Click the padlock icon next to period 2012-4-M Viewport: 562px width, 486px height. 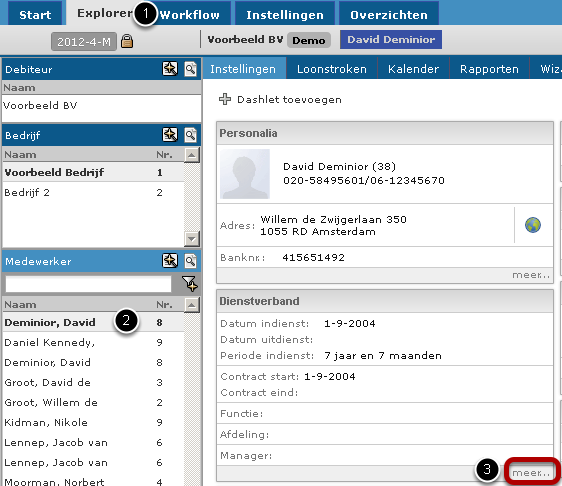point(127,41)
